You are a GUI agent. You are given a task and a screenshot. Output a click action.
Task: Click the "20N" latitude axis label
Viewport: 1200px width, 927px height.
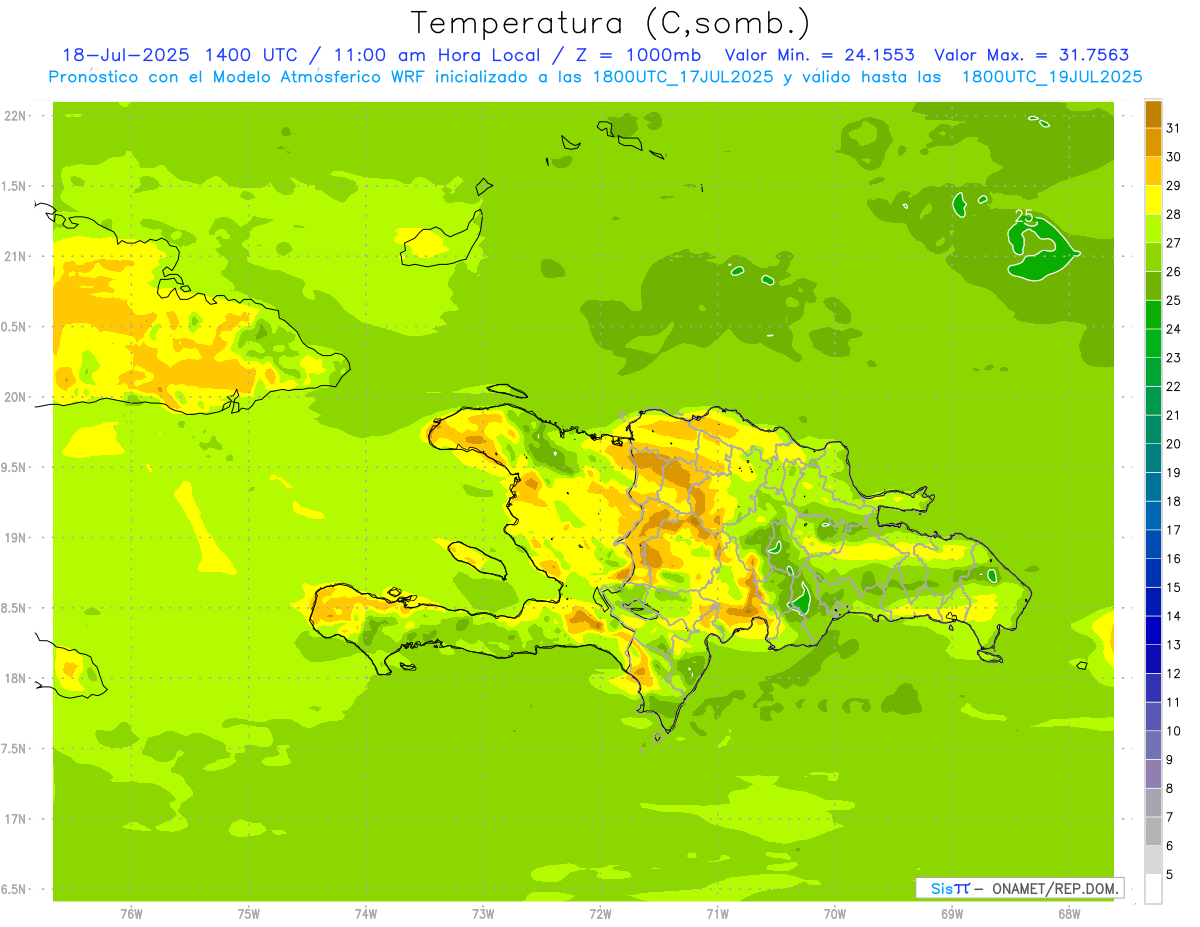click(15, 397)
